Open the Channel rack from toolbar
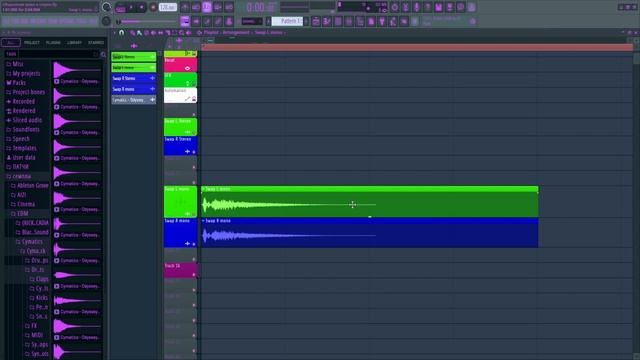This screenshot has height=360, width=640. pyautogui.click(x=338, y=21)
